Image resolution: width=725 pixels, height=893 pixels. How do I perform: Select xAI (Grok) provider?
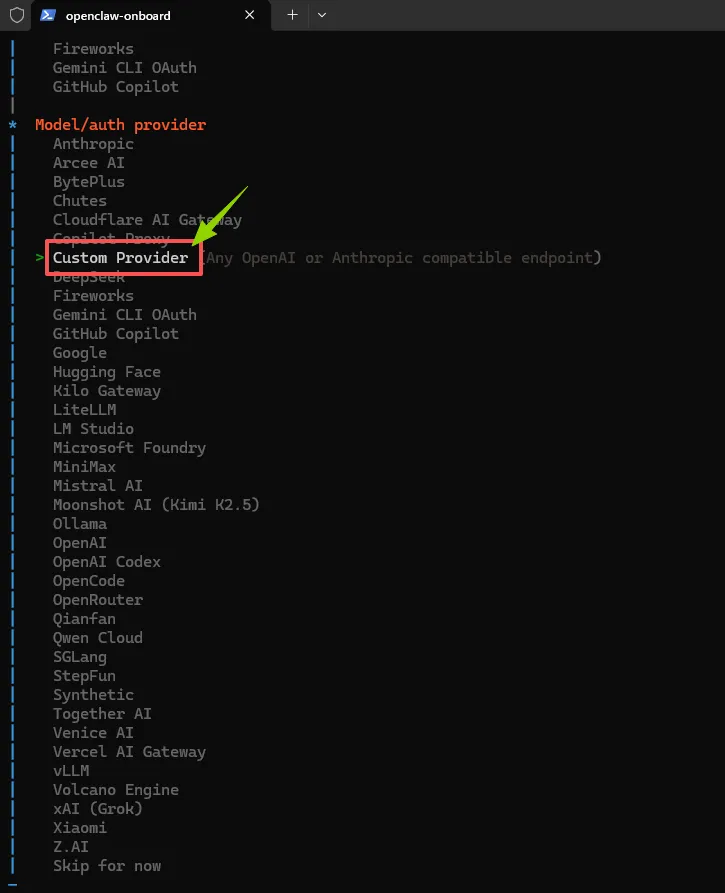pyautogui.click(x=98, y=809)
